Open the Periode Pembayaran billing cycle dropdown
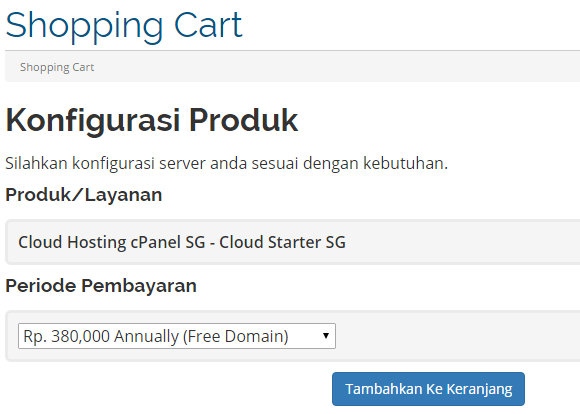The width and height of the screenshot is (580, 414). [177, 336]
